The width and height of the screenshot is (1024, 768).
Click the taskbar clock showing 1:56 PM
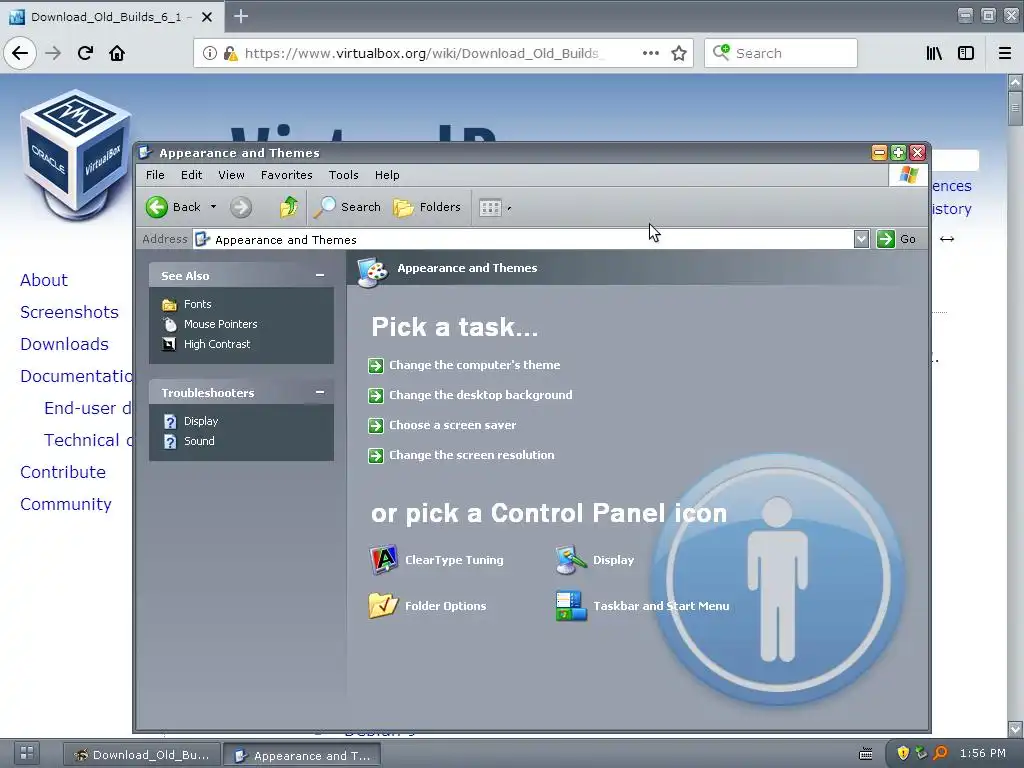tap(983, 753)
